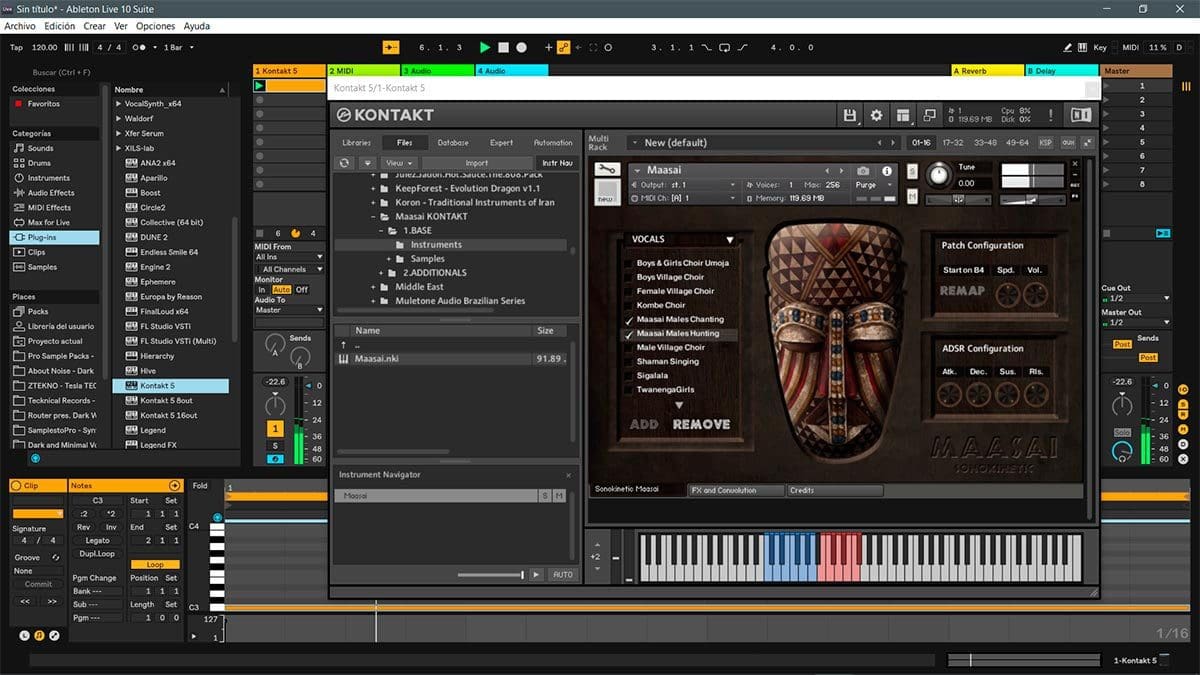This screenshot has width=1200, height=675.
Task: Click the Import button in Kontakt browser
Action: 477,163
